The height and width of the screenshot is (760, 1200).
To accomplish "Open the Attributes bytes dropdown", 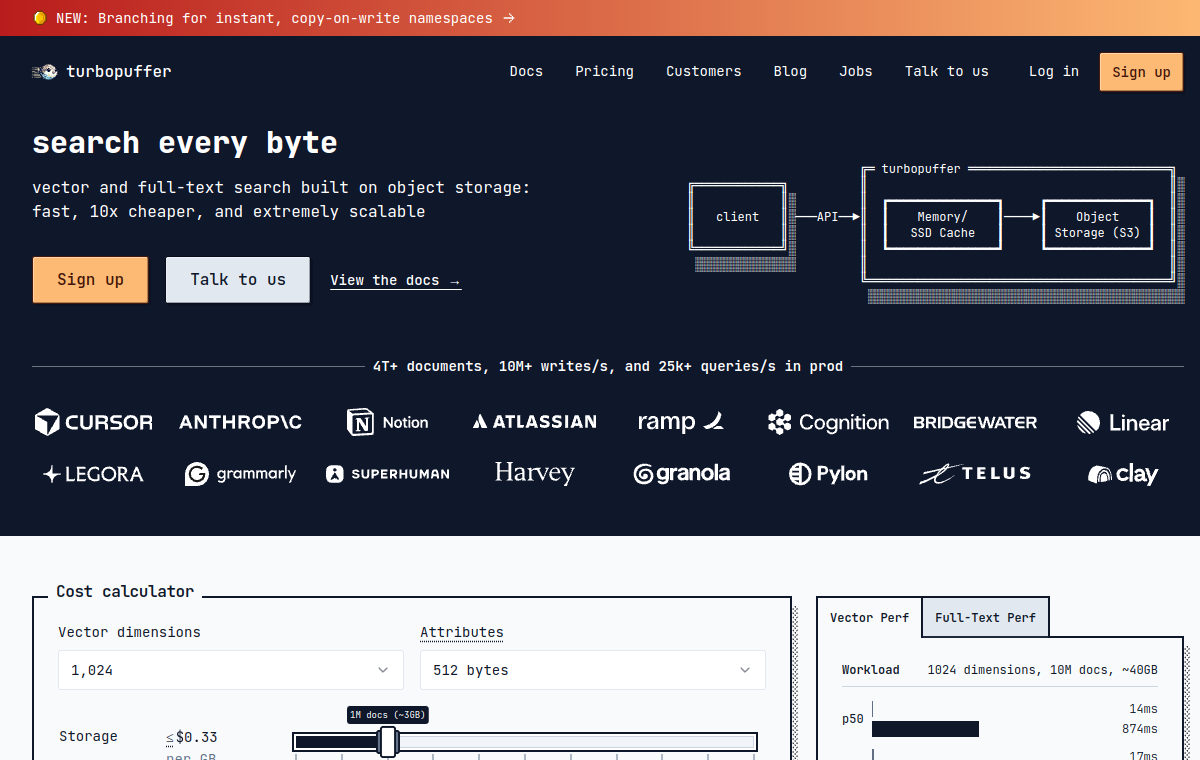I will pyautogui.click(x=593, y=670).
